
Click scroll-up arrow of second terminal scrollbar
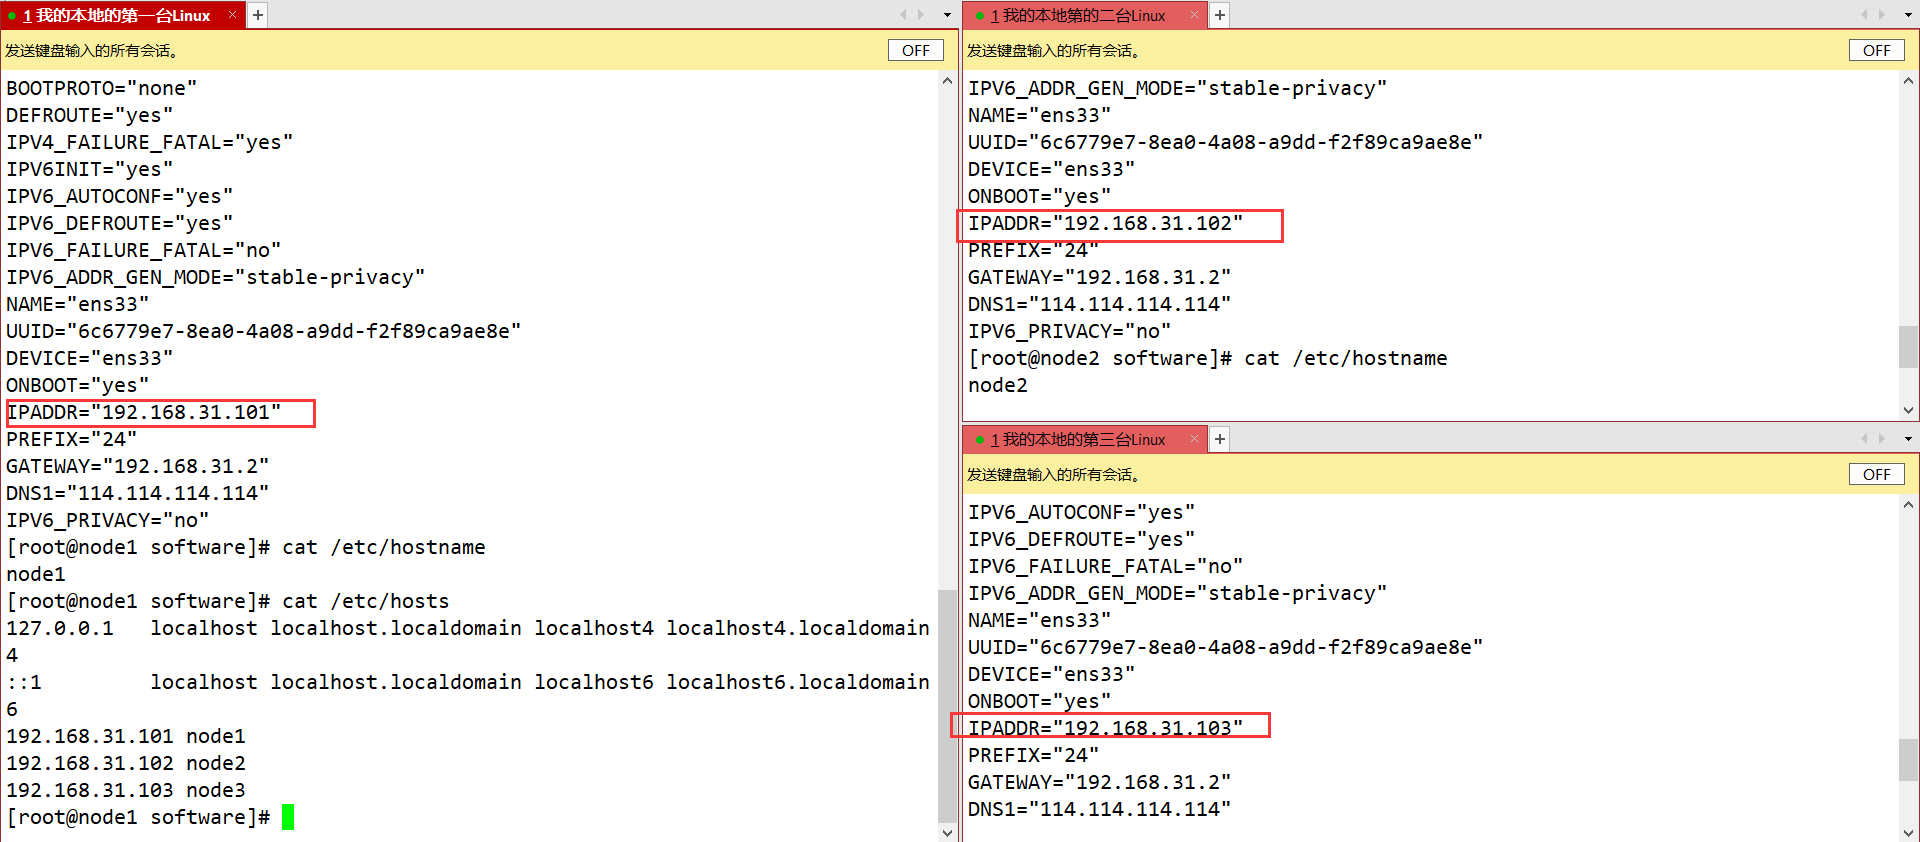[x=1908, y=81]
